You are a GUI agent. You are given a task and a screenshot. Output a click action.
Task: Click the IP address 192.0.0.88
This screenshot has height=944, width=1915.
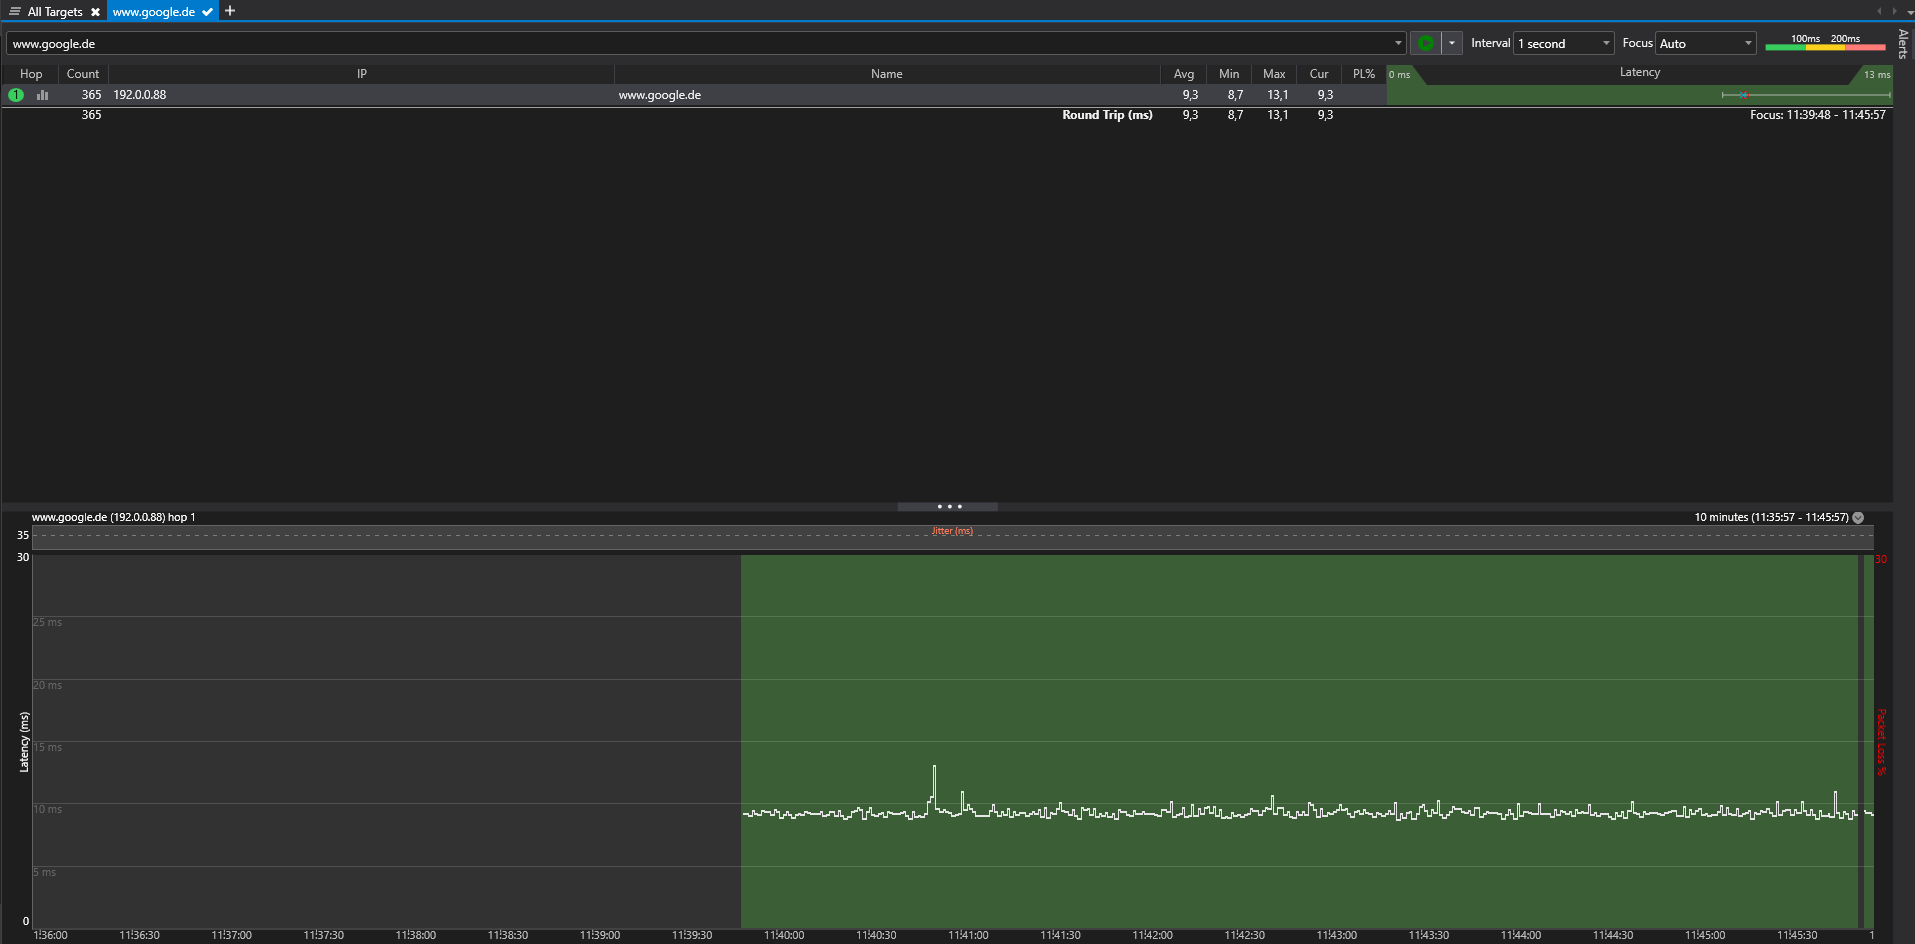tap(140, 95)
